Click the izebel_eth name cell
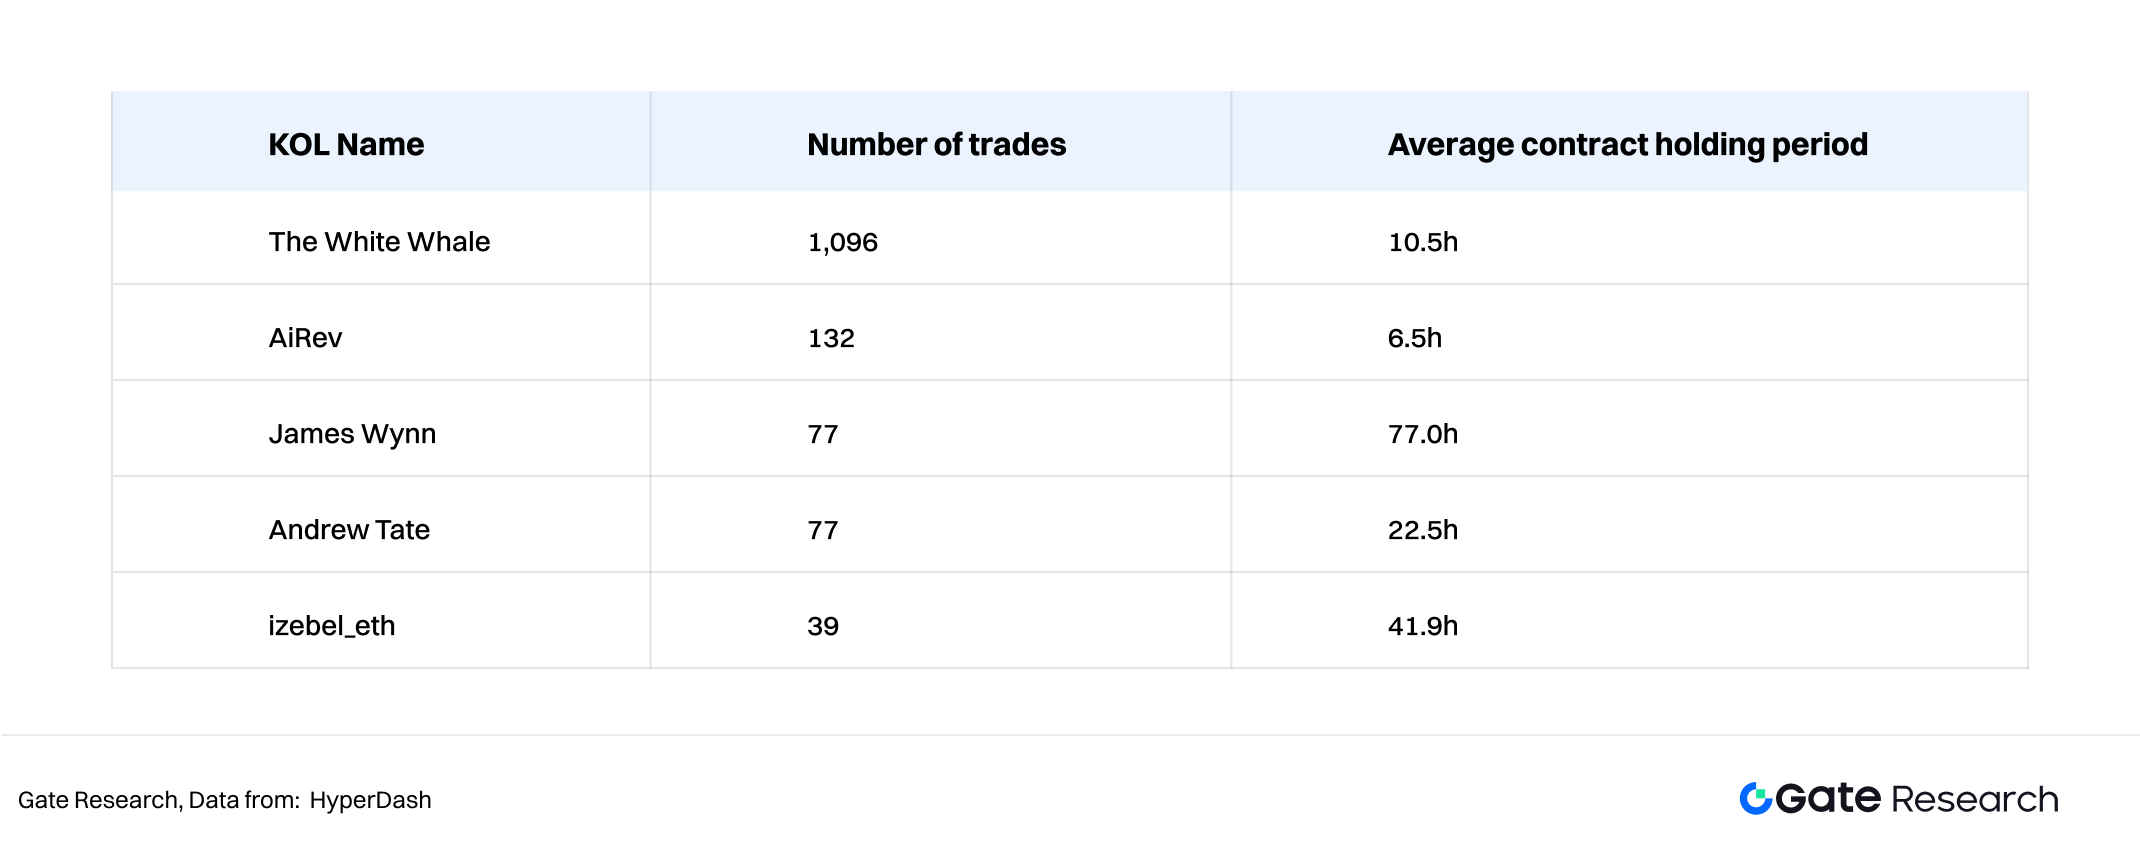The image size is (2140, 864). click(x=332, y=626)
